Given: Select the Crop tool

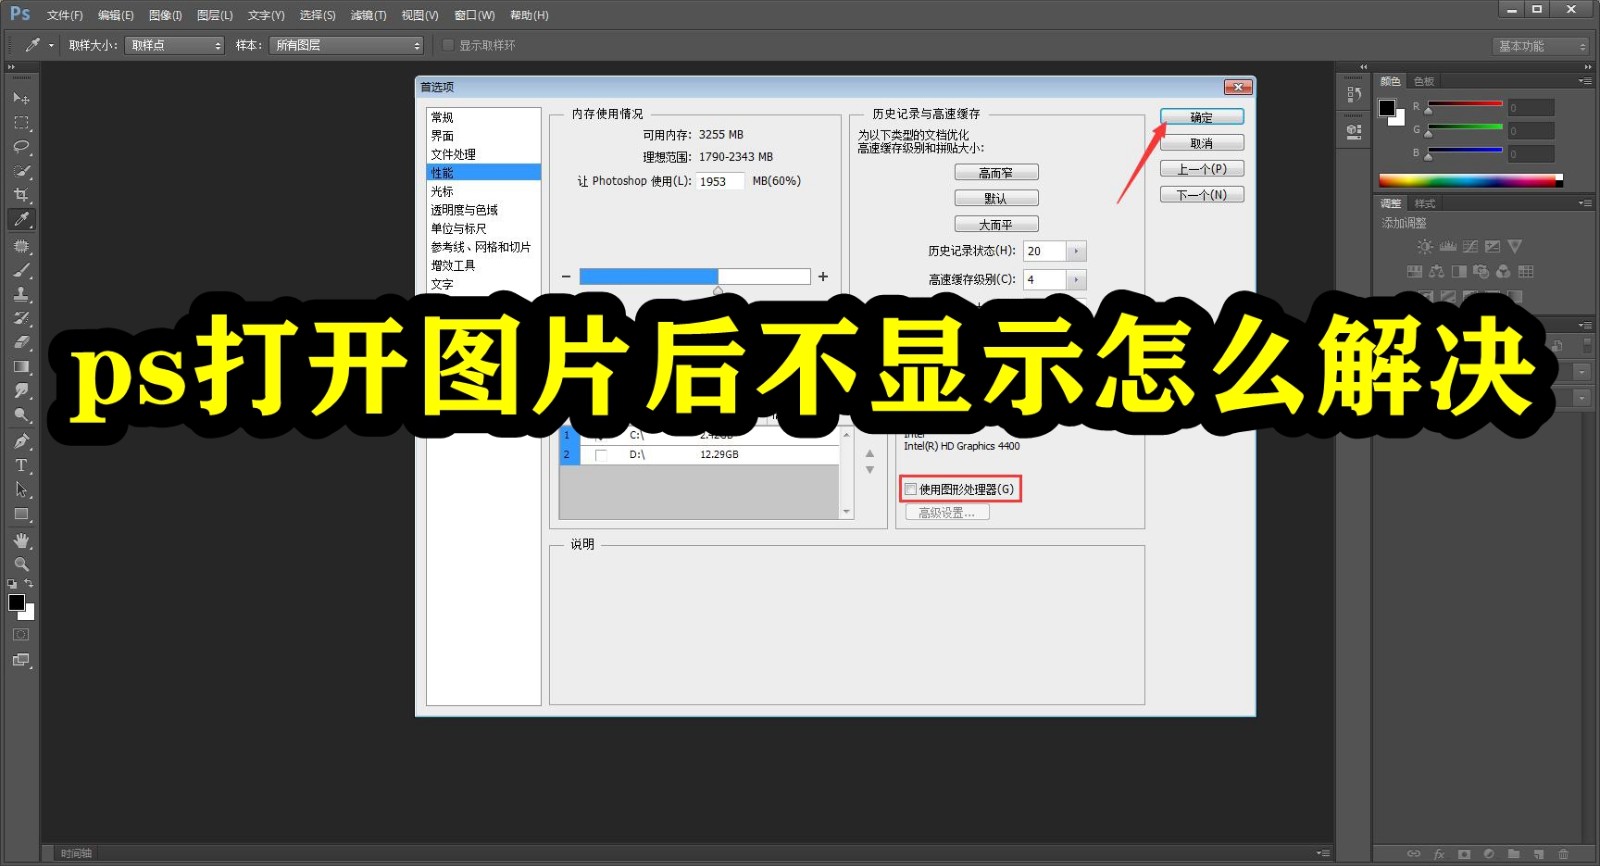Looking at the screenshot, I should [21, 195].
